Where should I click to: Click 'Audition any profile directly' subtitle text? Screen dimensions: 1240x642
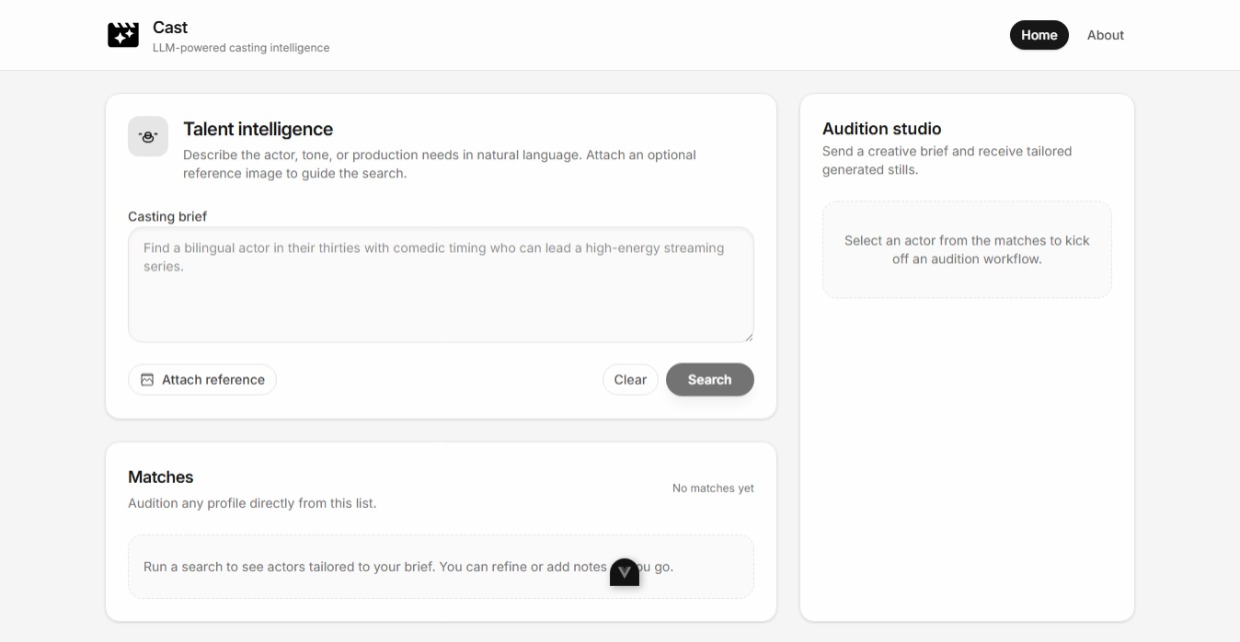(x=252, y=503)
